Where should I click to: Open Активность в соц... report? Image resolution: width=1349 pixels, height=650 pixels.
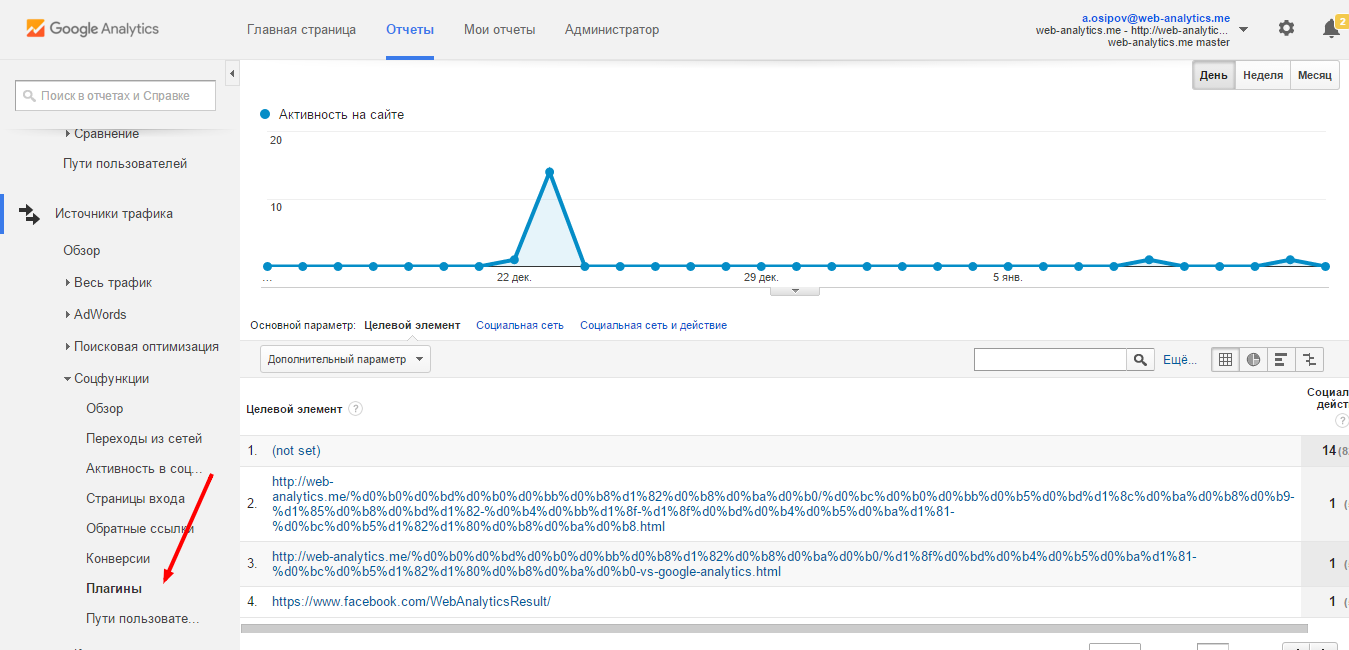pyautogui.click(x=144, y=469)
